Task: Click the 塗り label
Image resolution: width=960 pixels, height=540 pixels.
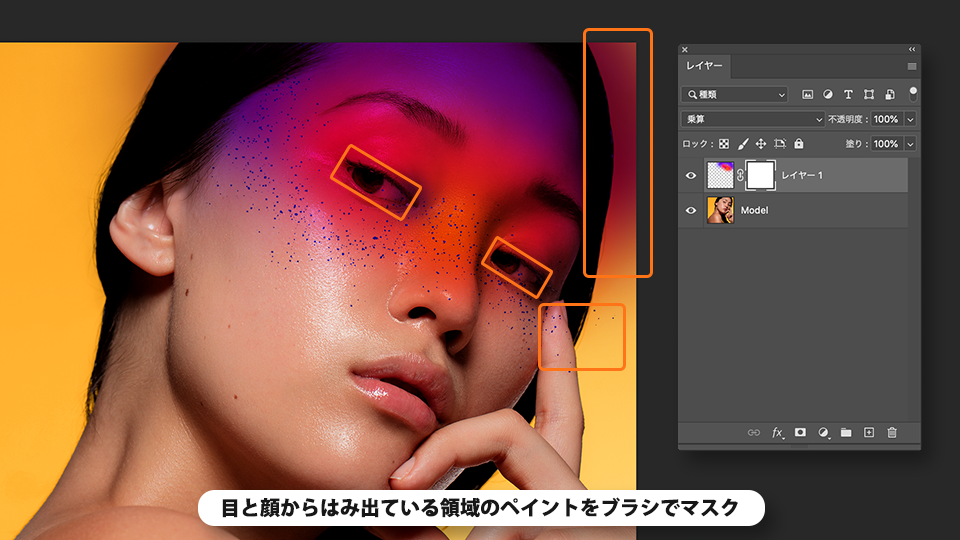Action: tap(857, 144)
